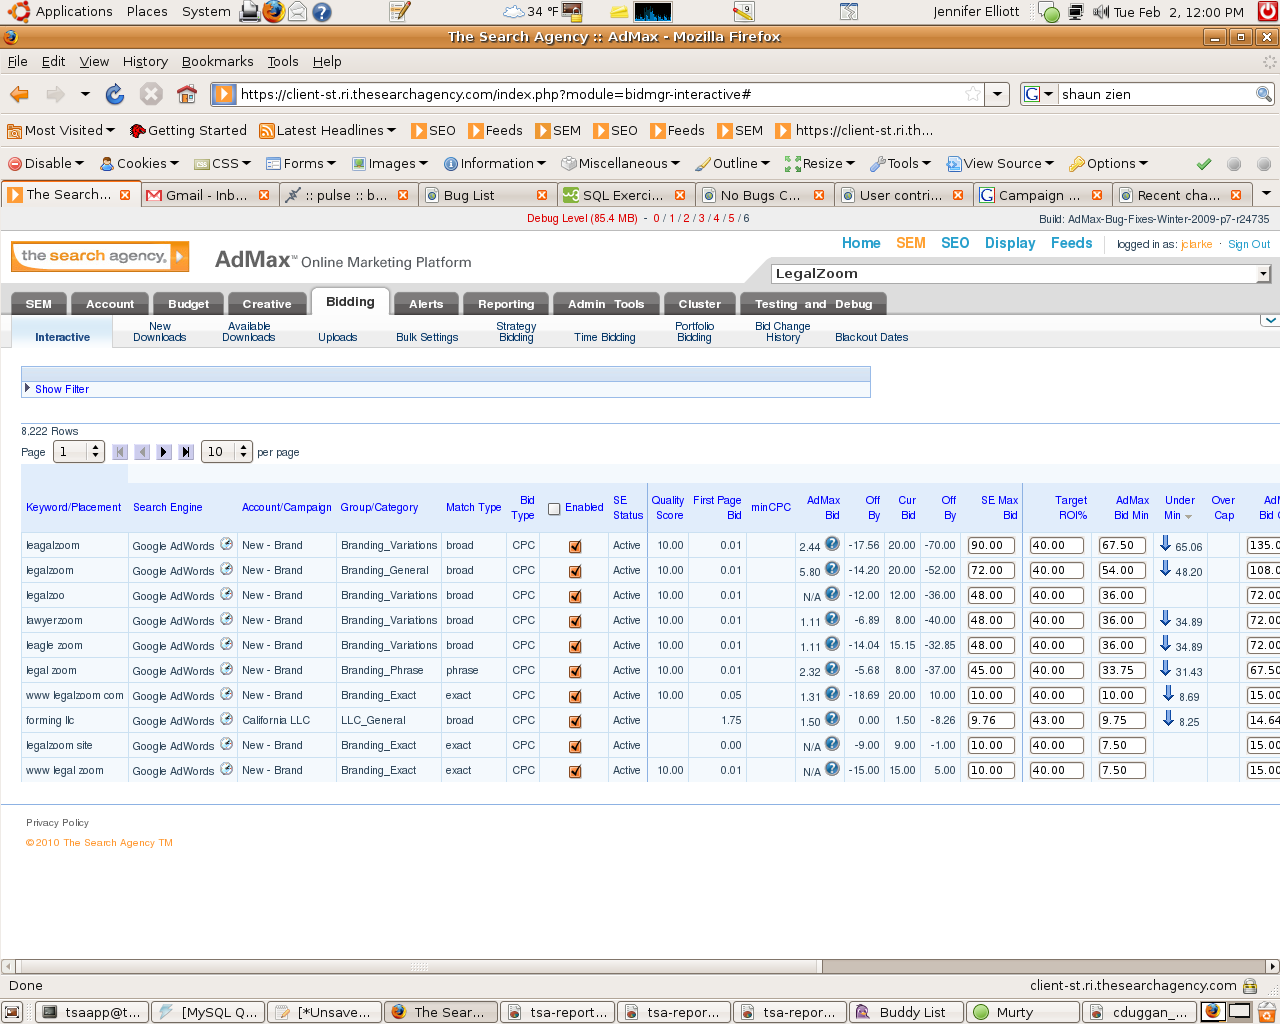Viewport: 1280px width, 1024px height.
Task: Expand the Show Filter section
Action: point(62,389)
